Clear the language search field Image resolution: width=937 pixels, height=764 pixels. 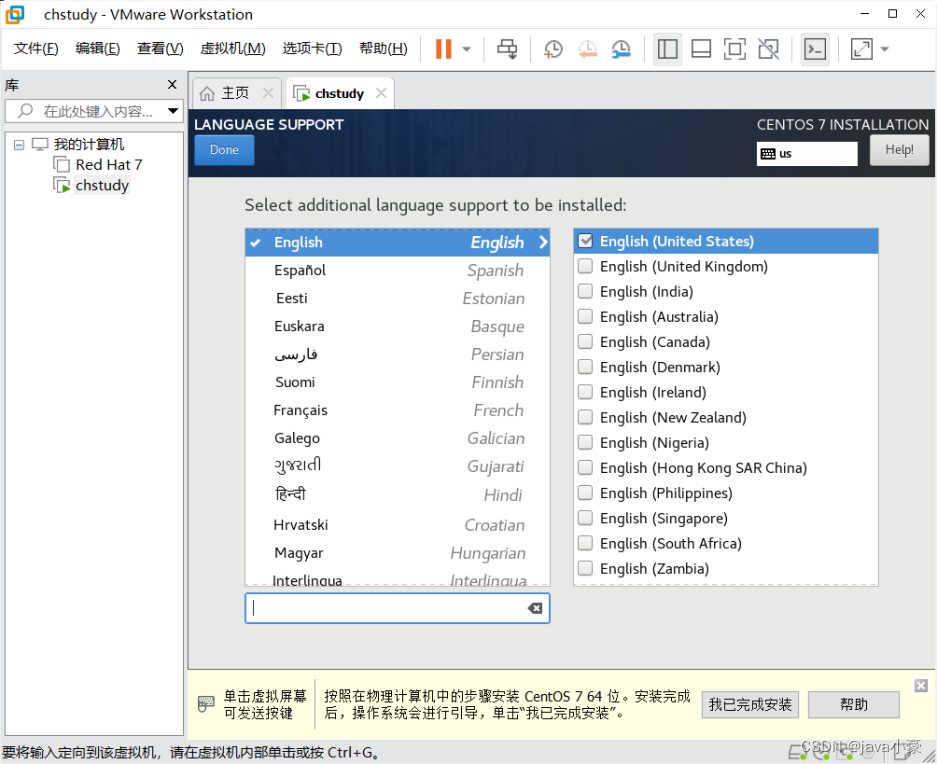(x=535, y=608)
